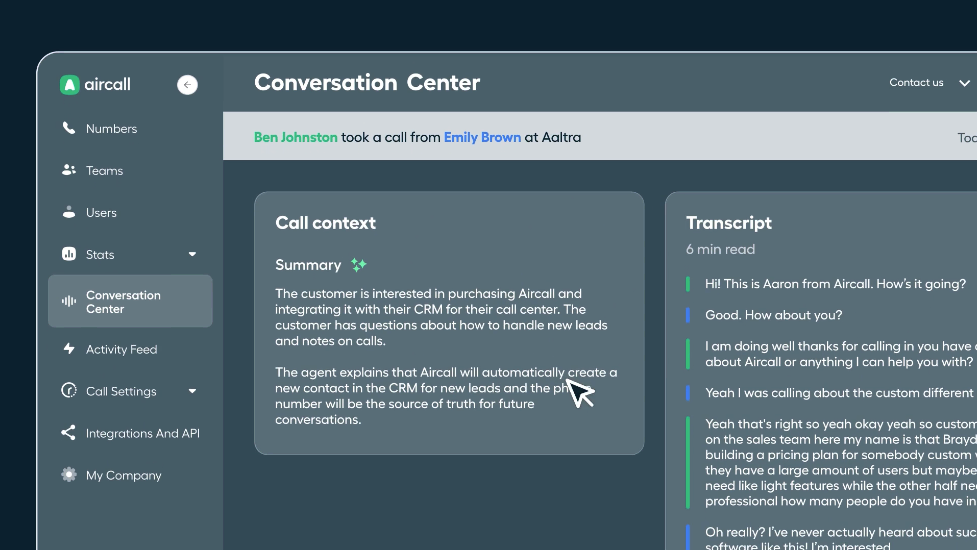Collapse sidebar with the back arrow button
This screenshot has height=550, width=977.
coord(187,85)
